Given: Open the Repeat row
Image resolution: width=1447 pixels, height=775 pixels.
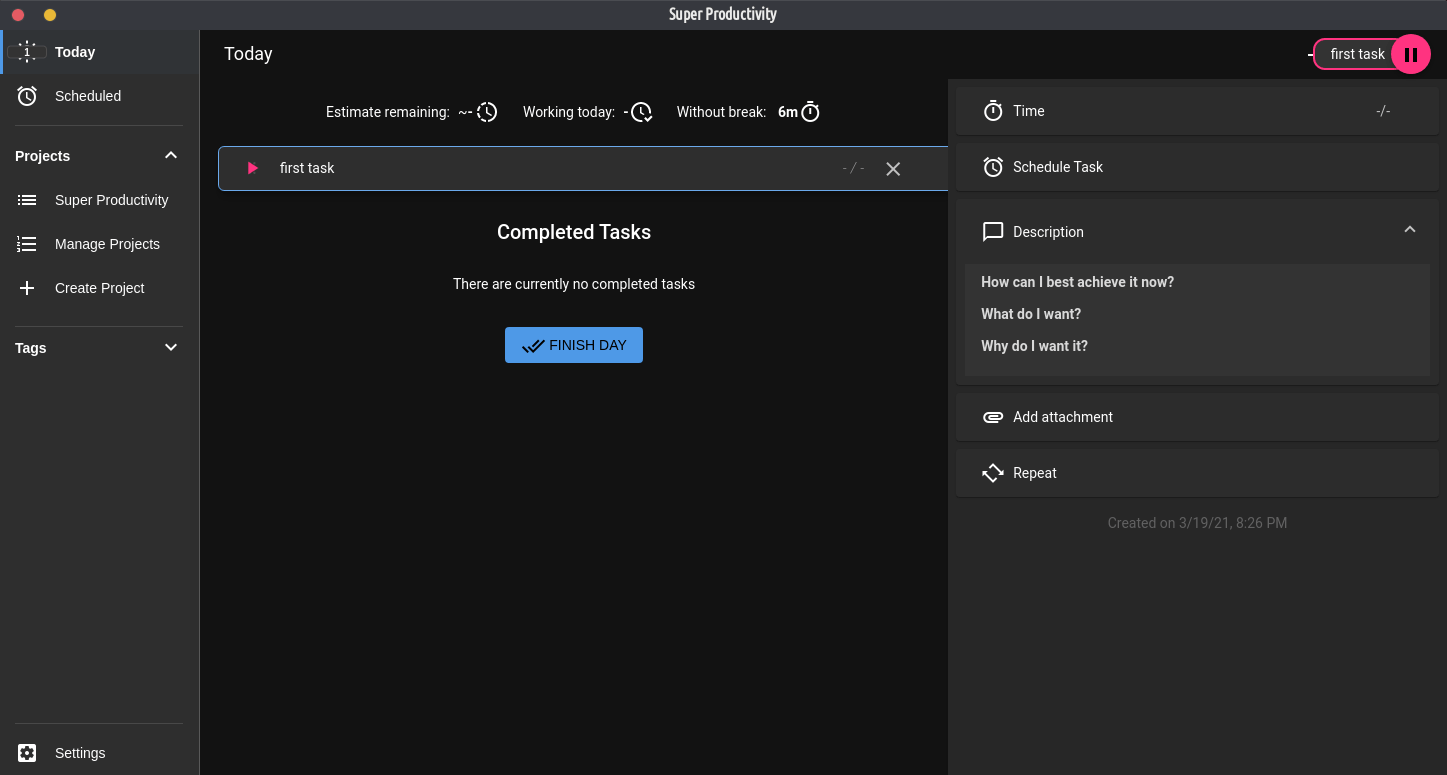Looking at the screenshot, I should point(1197,473).
